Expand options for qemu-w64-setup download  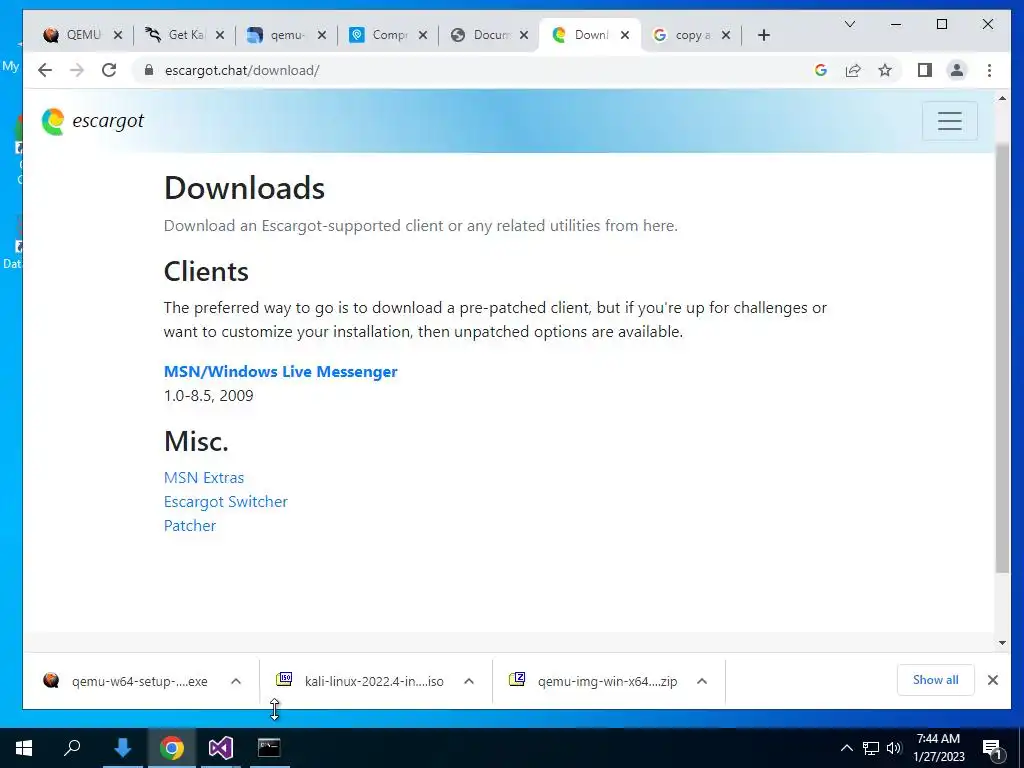236,681
